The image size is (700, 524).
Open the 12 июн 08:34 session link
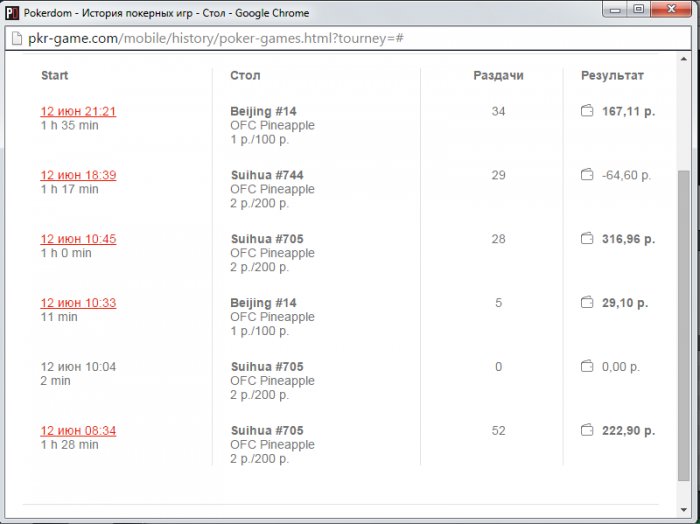point(78,431)
